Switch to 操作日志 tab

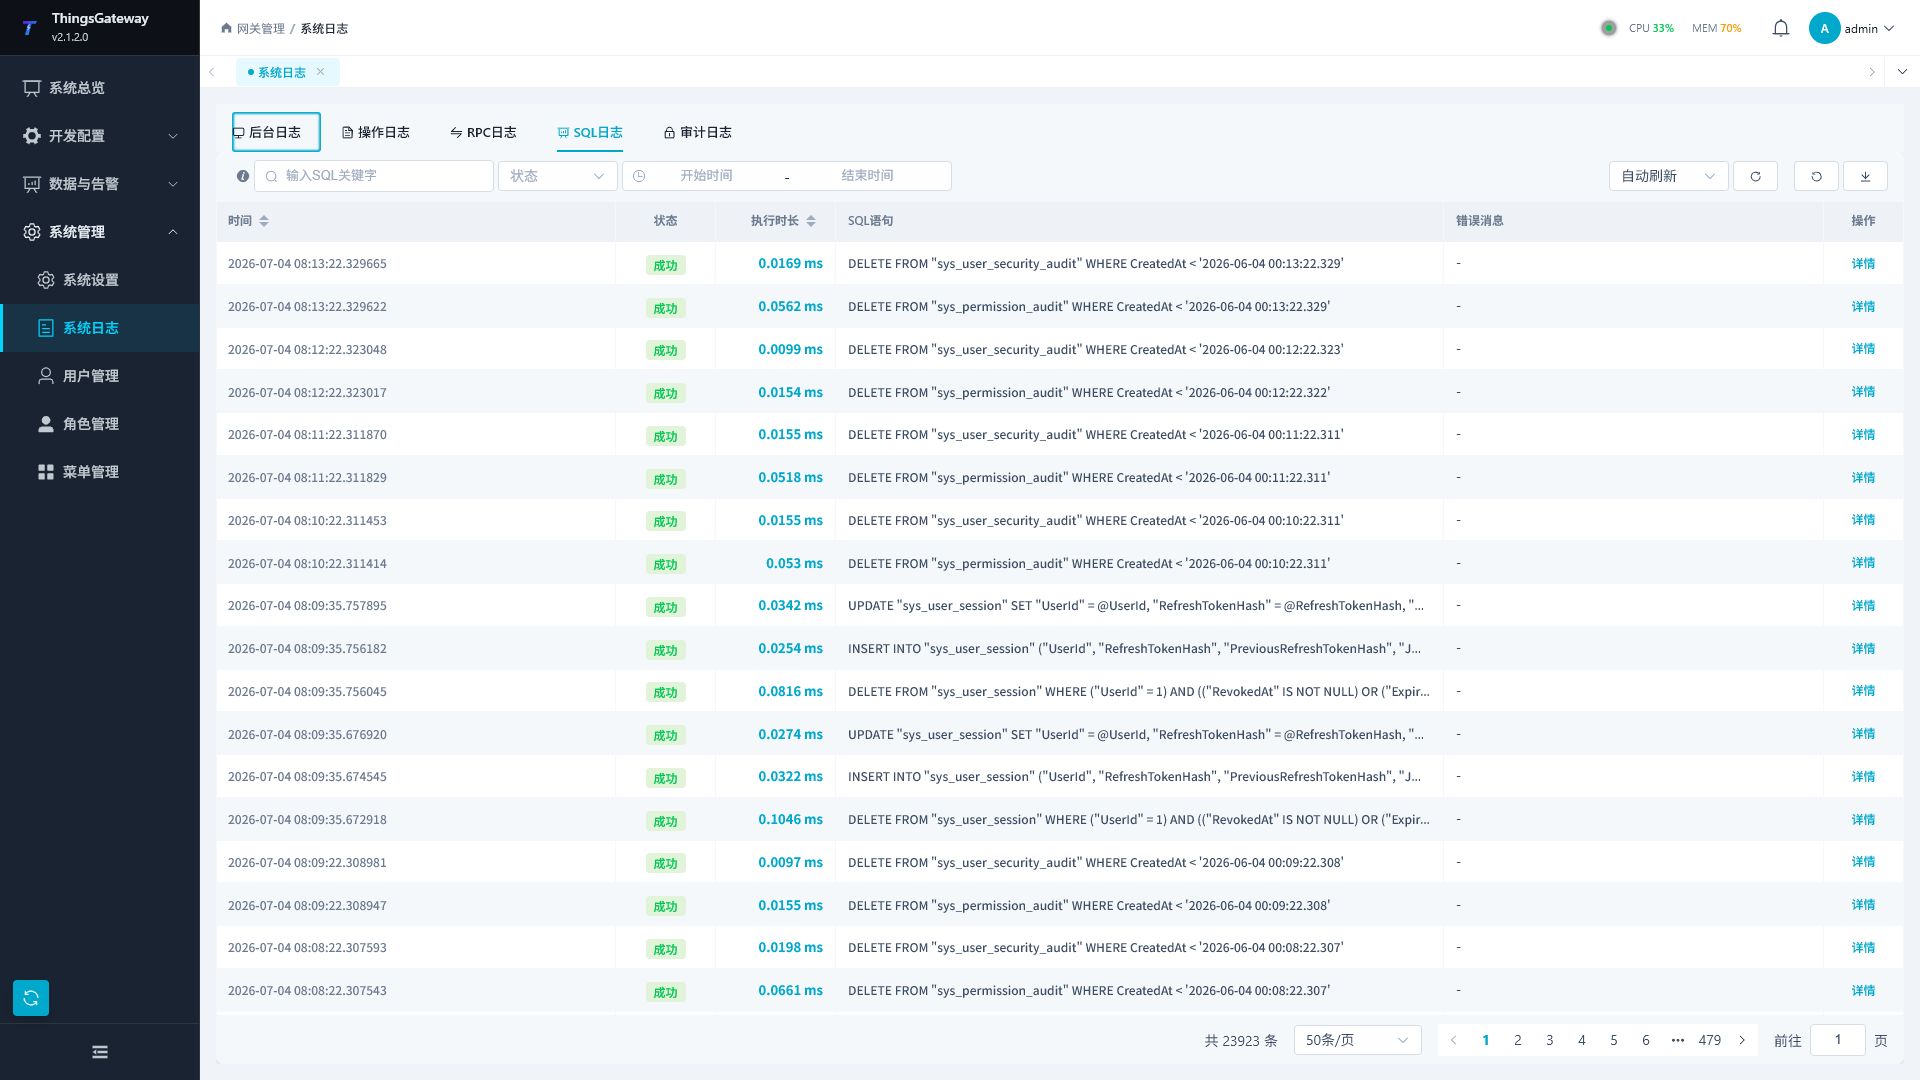tap(376, 132)
